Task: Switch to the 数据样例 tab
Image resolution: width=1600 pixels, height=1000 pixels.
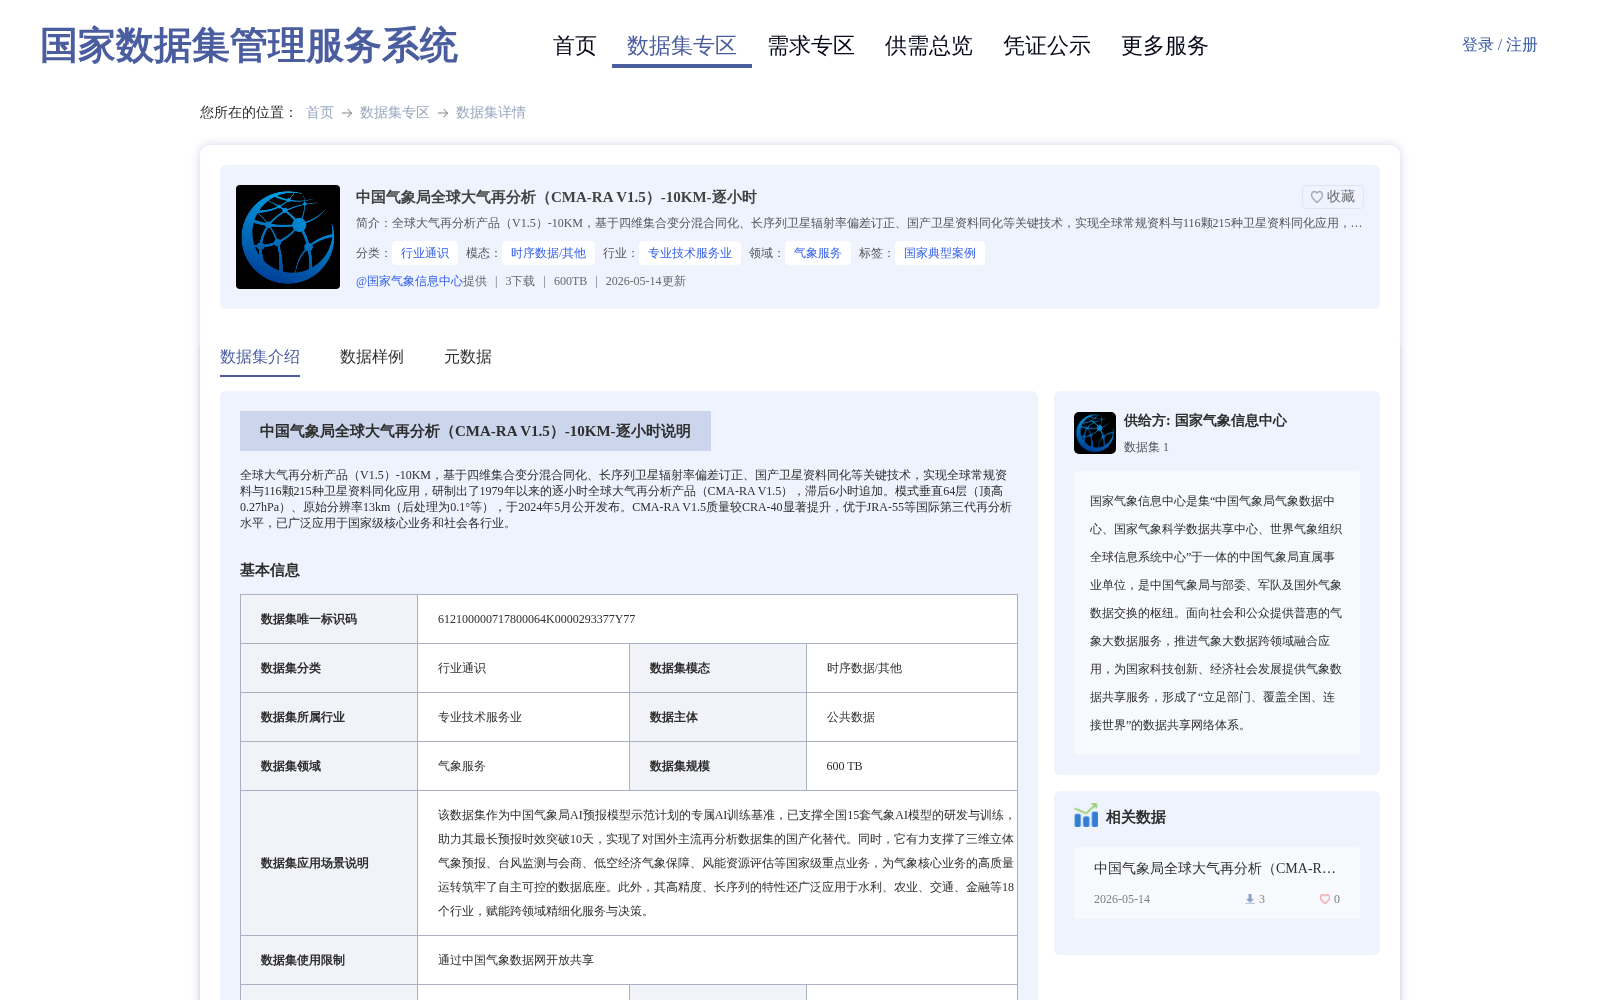Action: tap(372, 357)
